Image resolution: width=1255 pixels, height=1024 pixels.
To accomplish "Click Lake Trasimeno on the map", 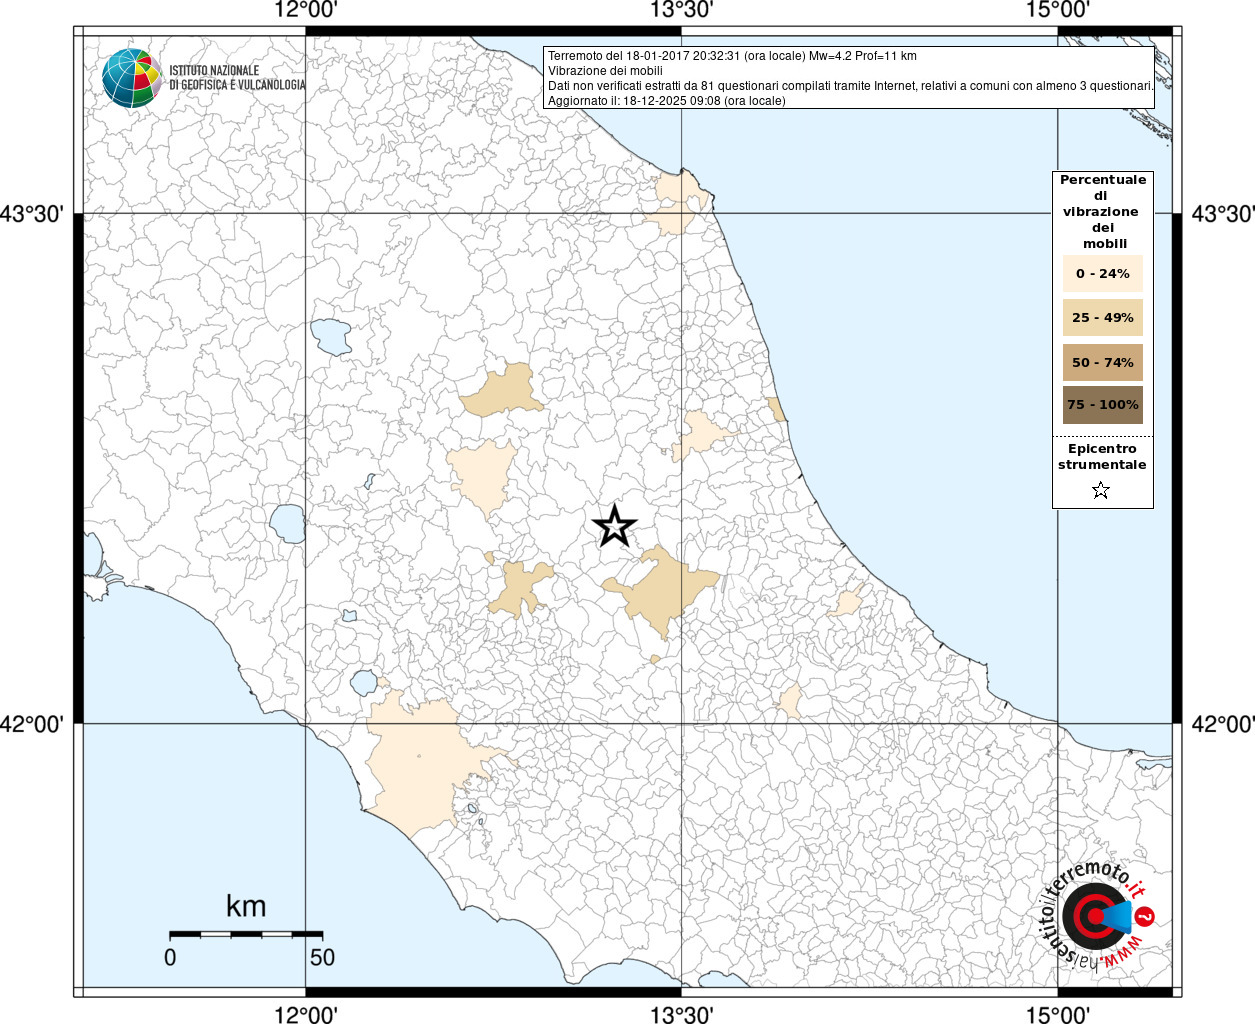I will pyautogui.click(x=331, y=336).
